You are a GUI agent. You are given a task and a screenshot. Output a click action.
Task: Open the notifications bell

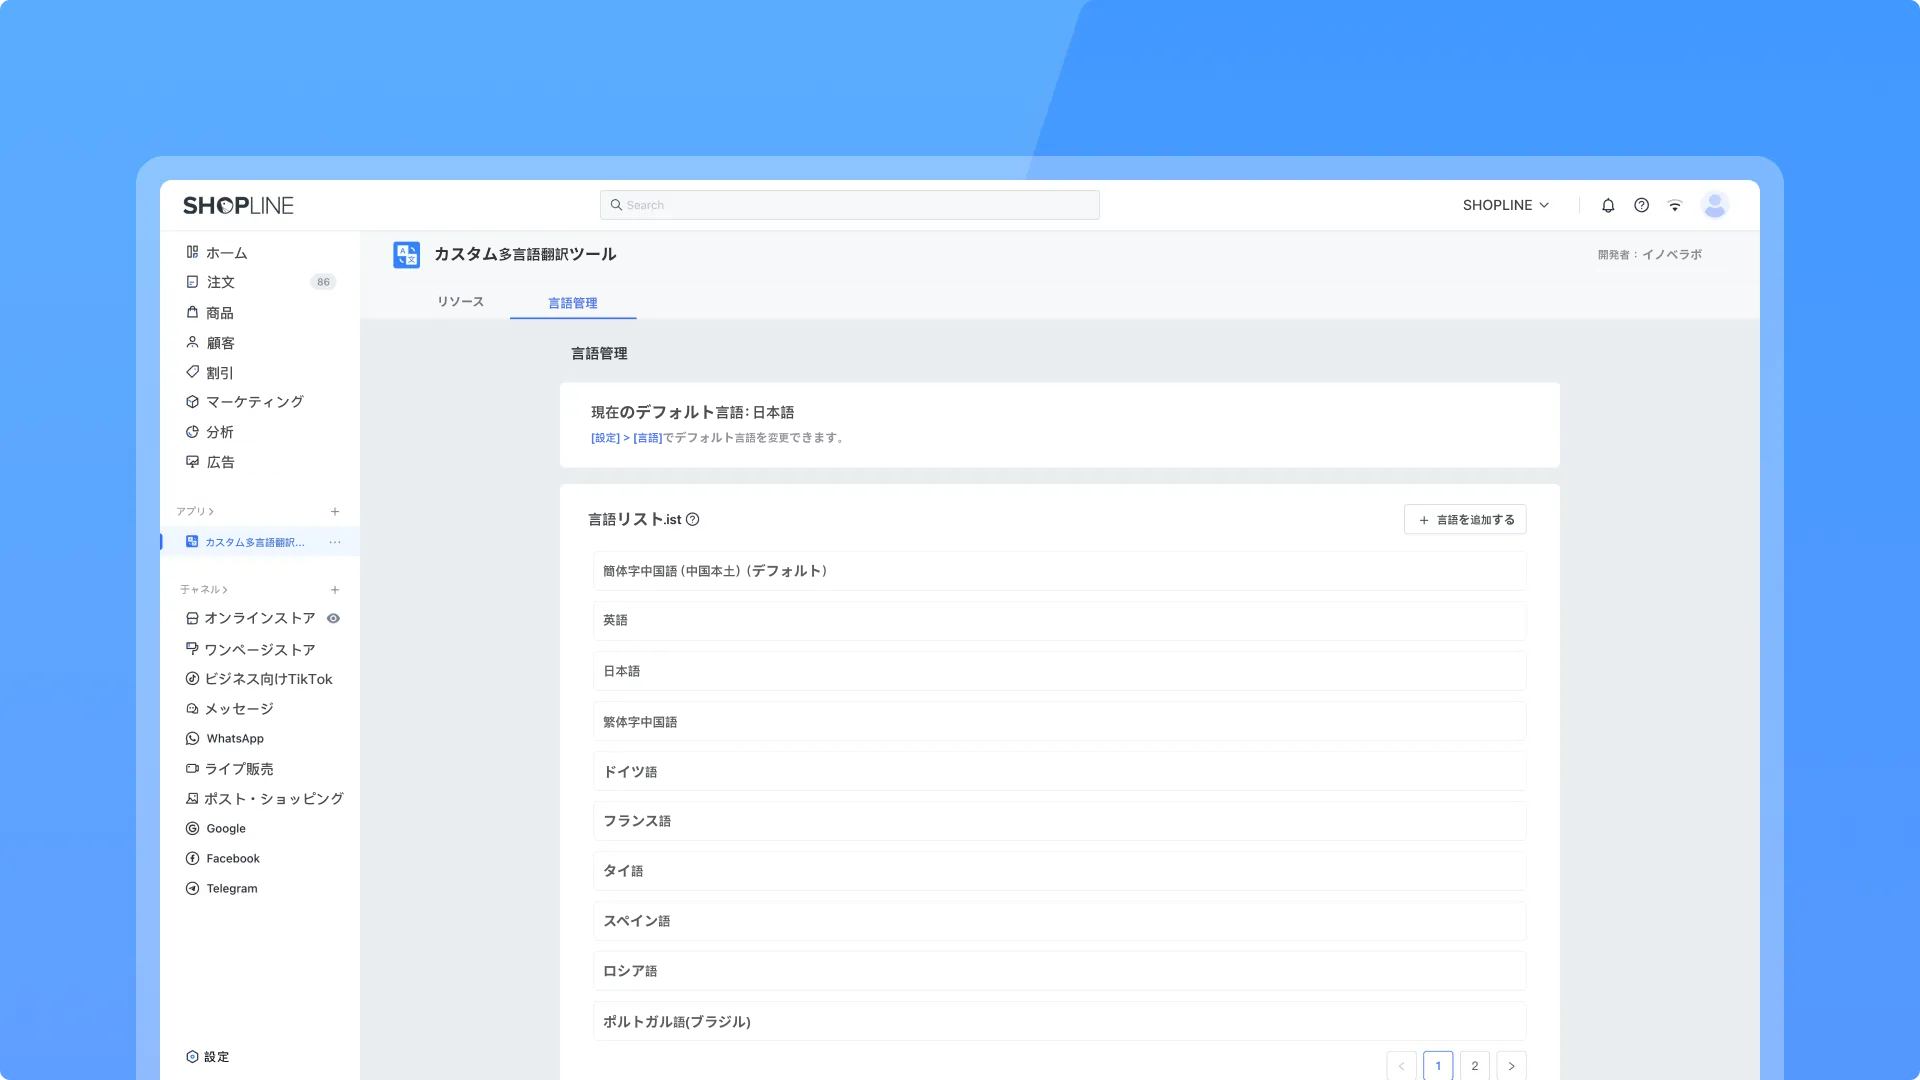point(1608,205)
